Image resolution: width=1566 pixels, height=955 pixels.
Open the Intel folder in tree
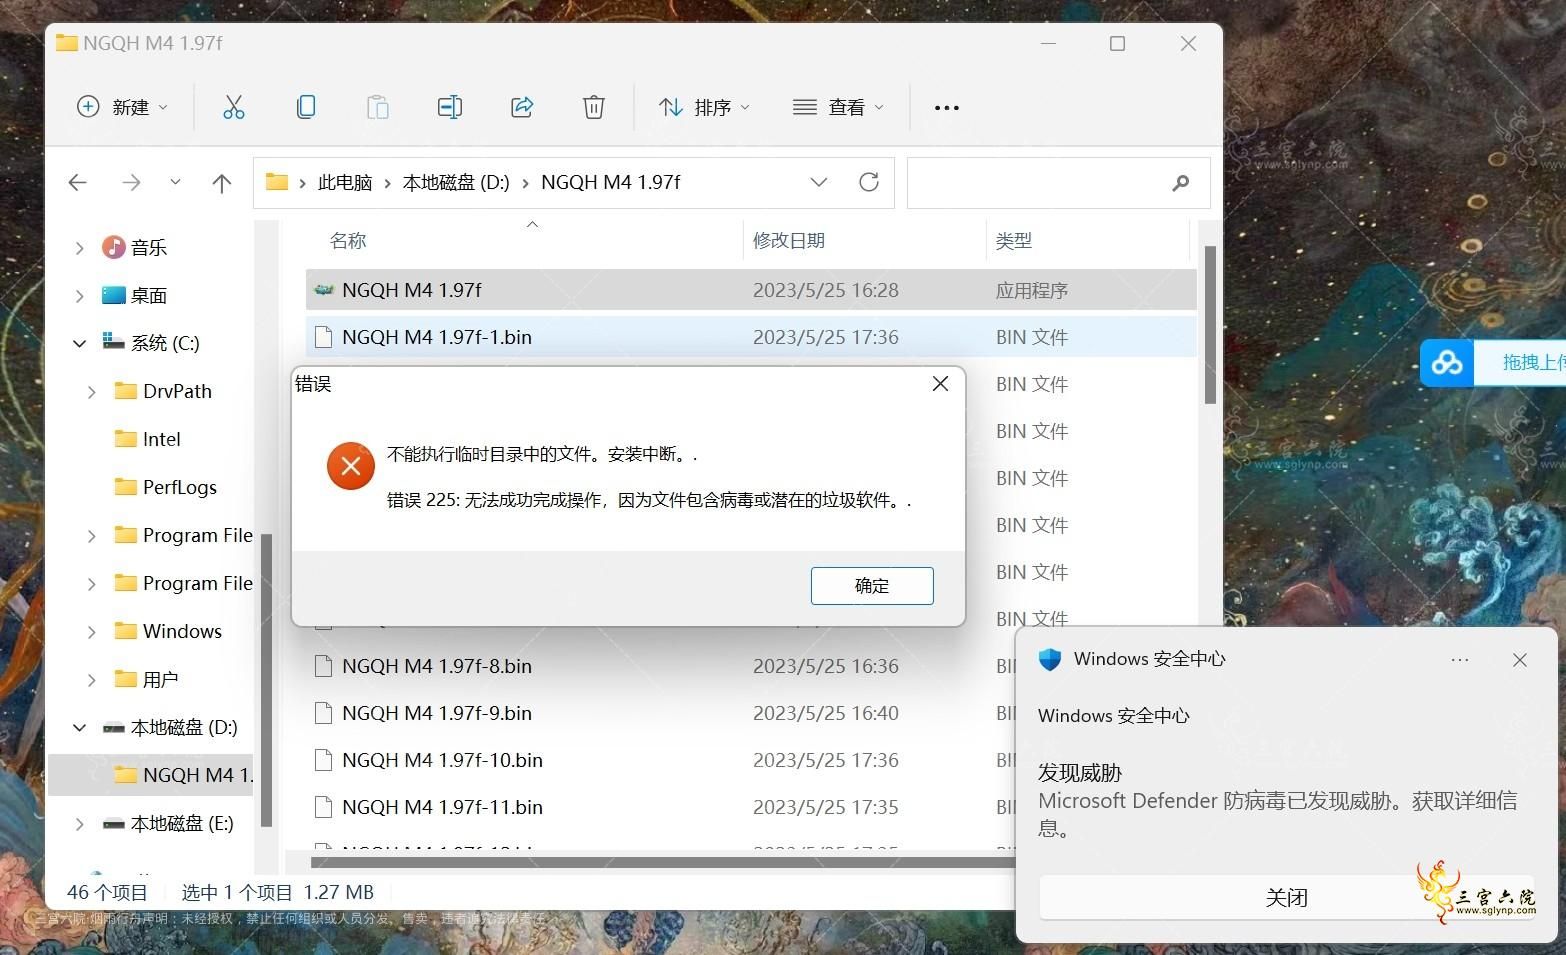point(148,439)
